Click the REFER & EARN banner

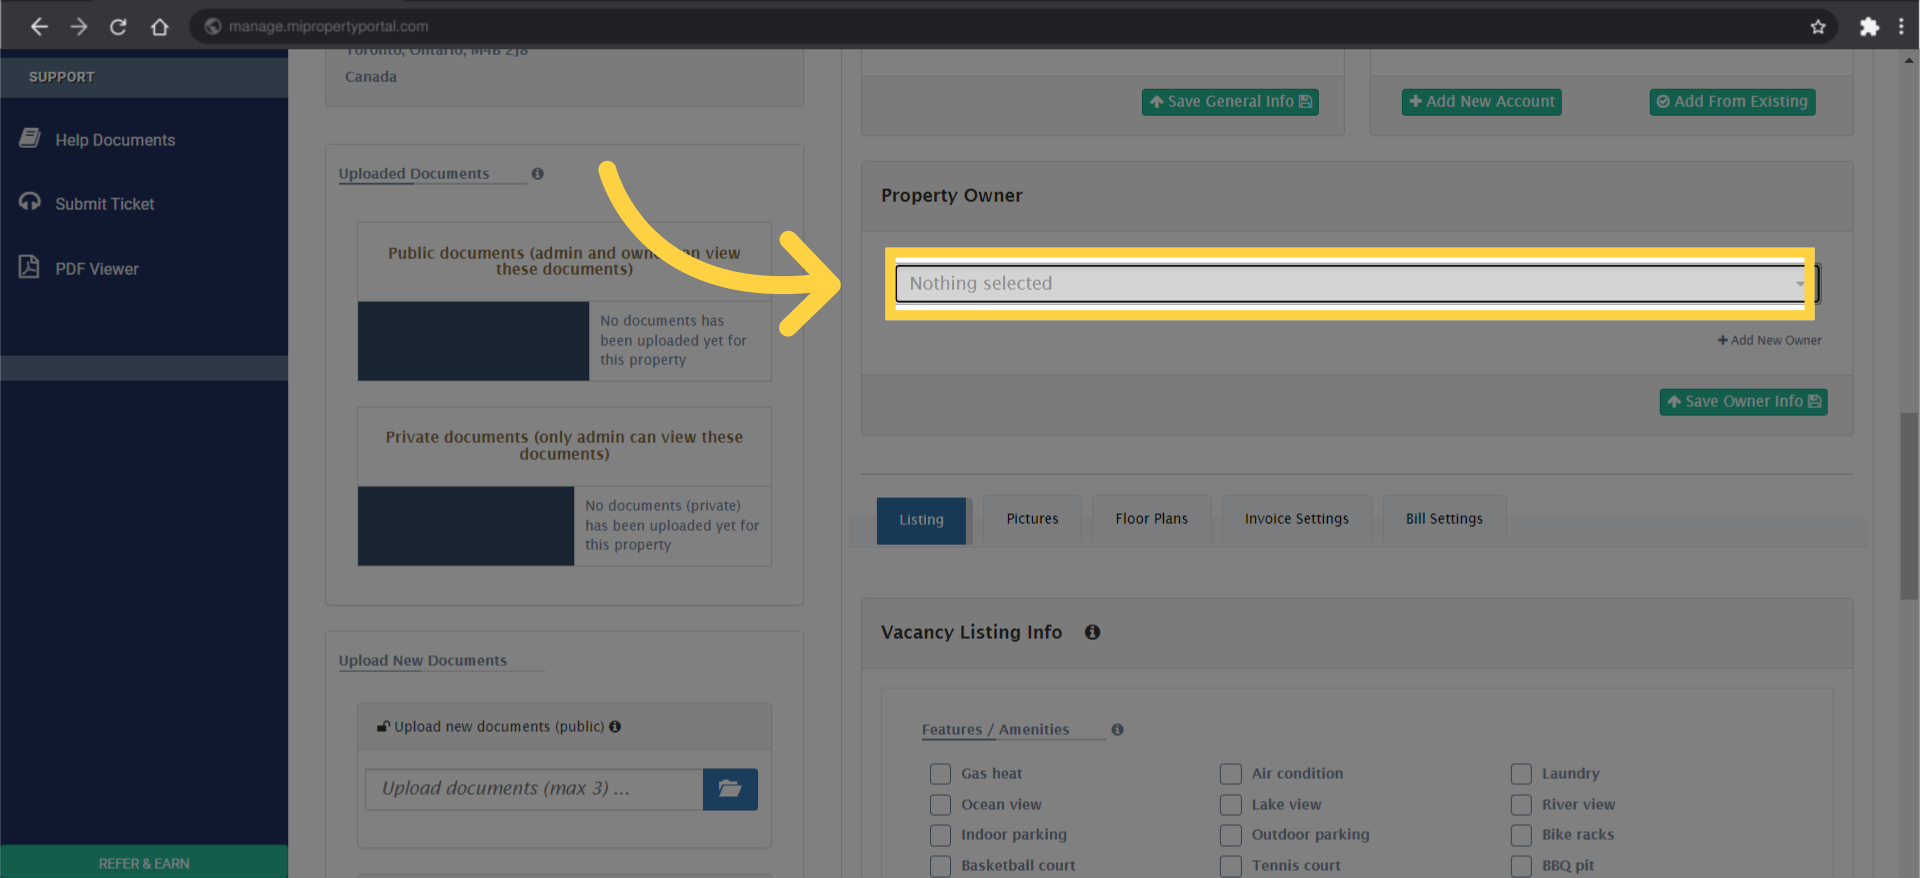[x=144, y=862]
